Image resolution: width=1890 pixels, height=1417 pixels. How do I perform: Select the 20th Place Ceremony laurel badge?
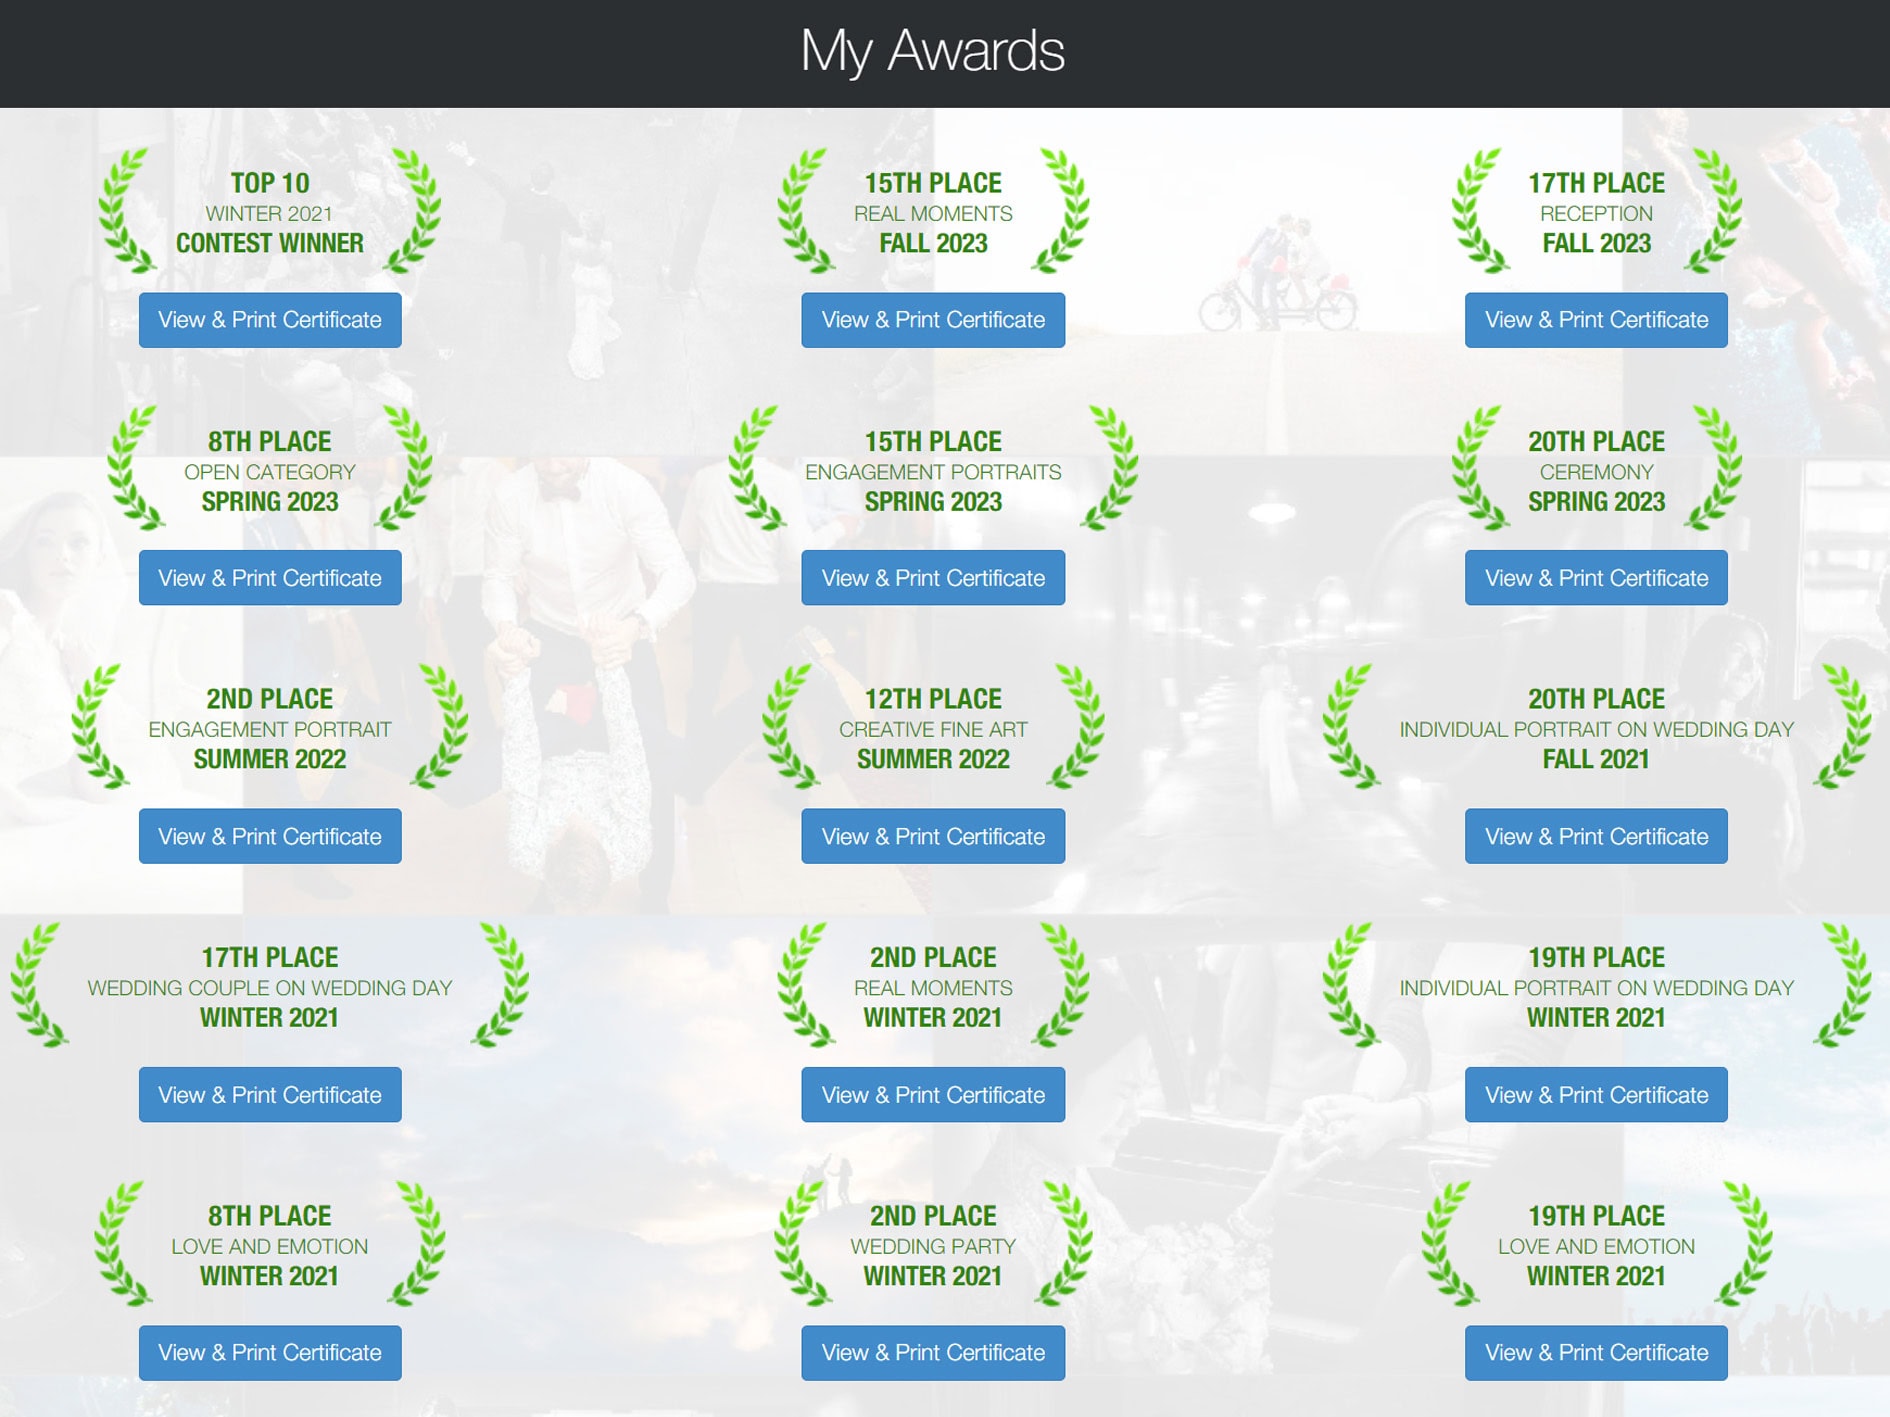[1596, 470]
